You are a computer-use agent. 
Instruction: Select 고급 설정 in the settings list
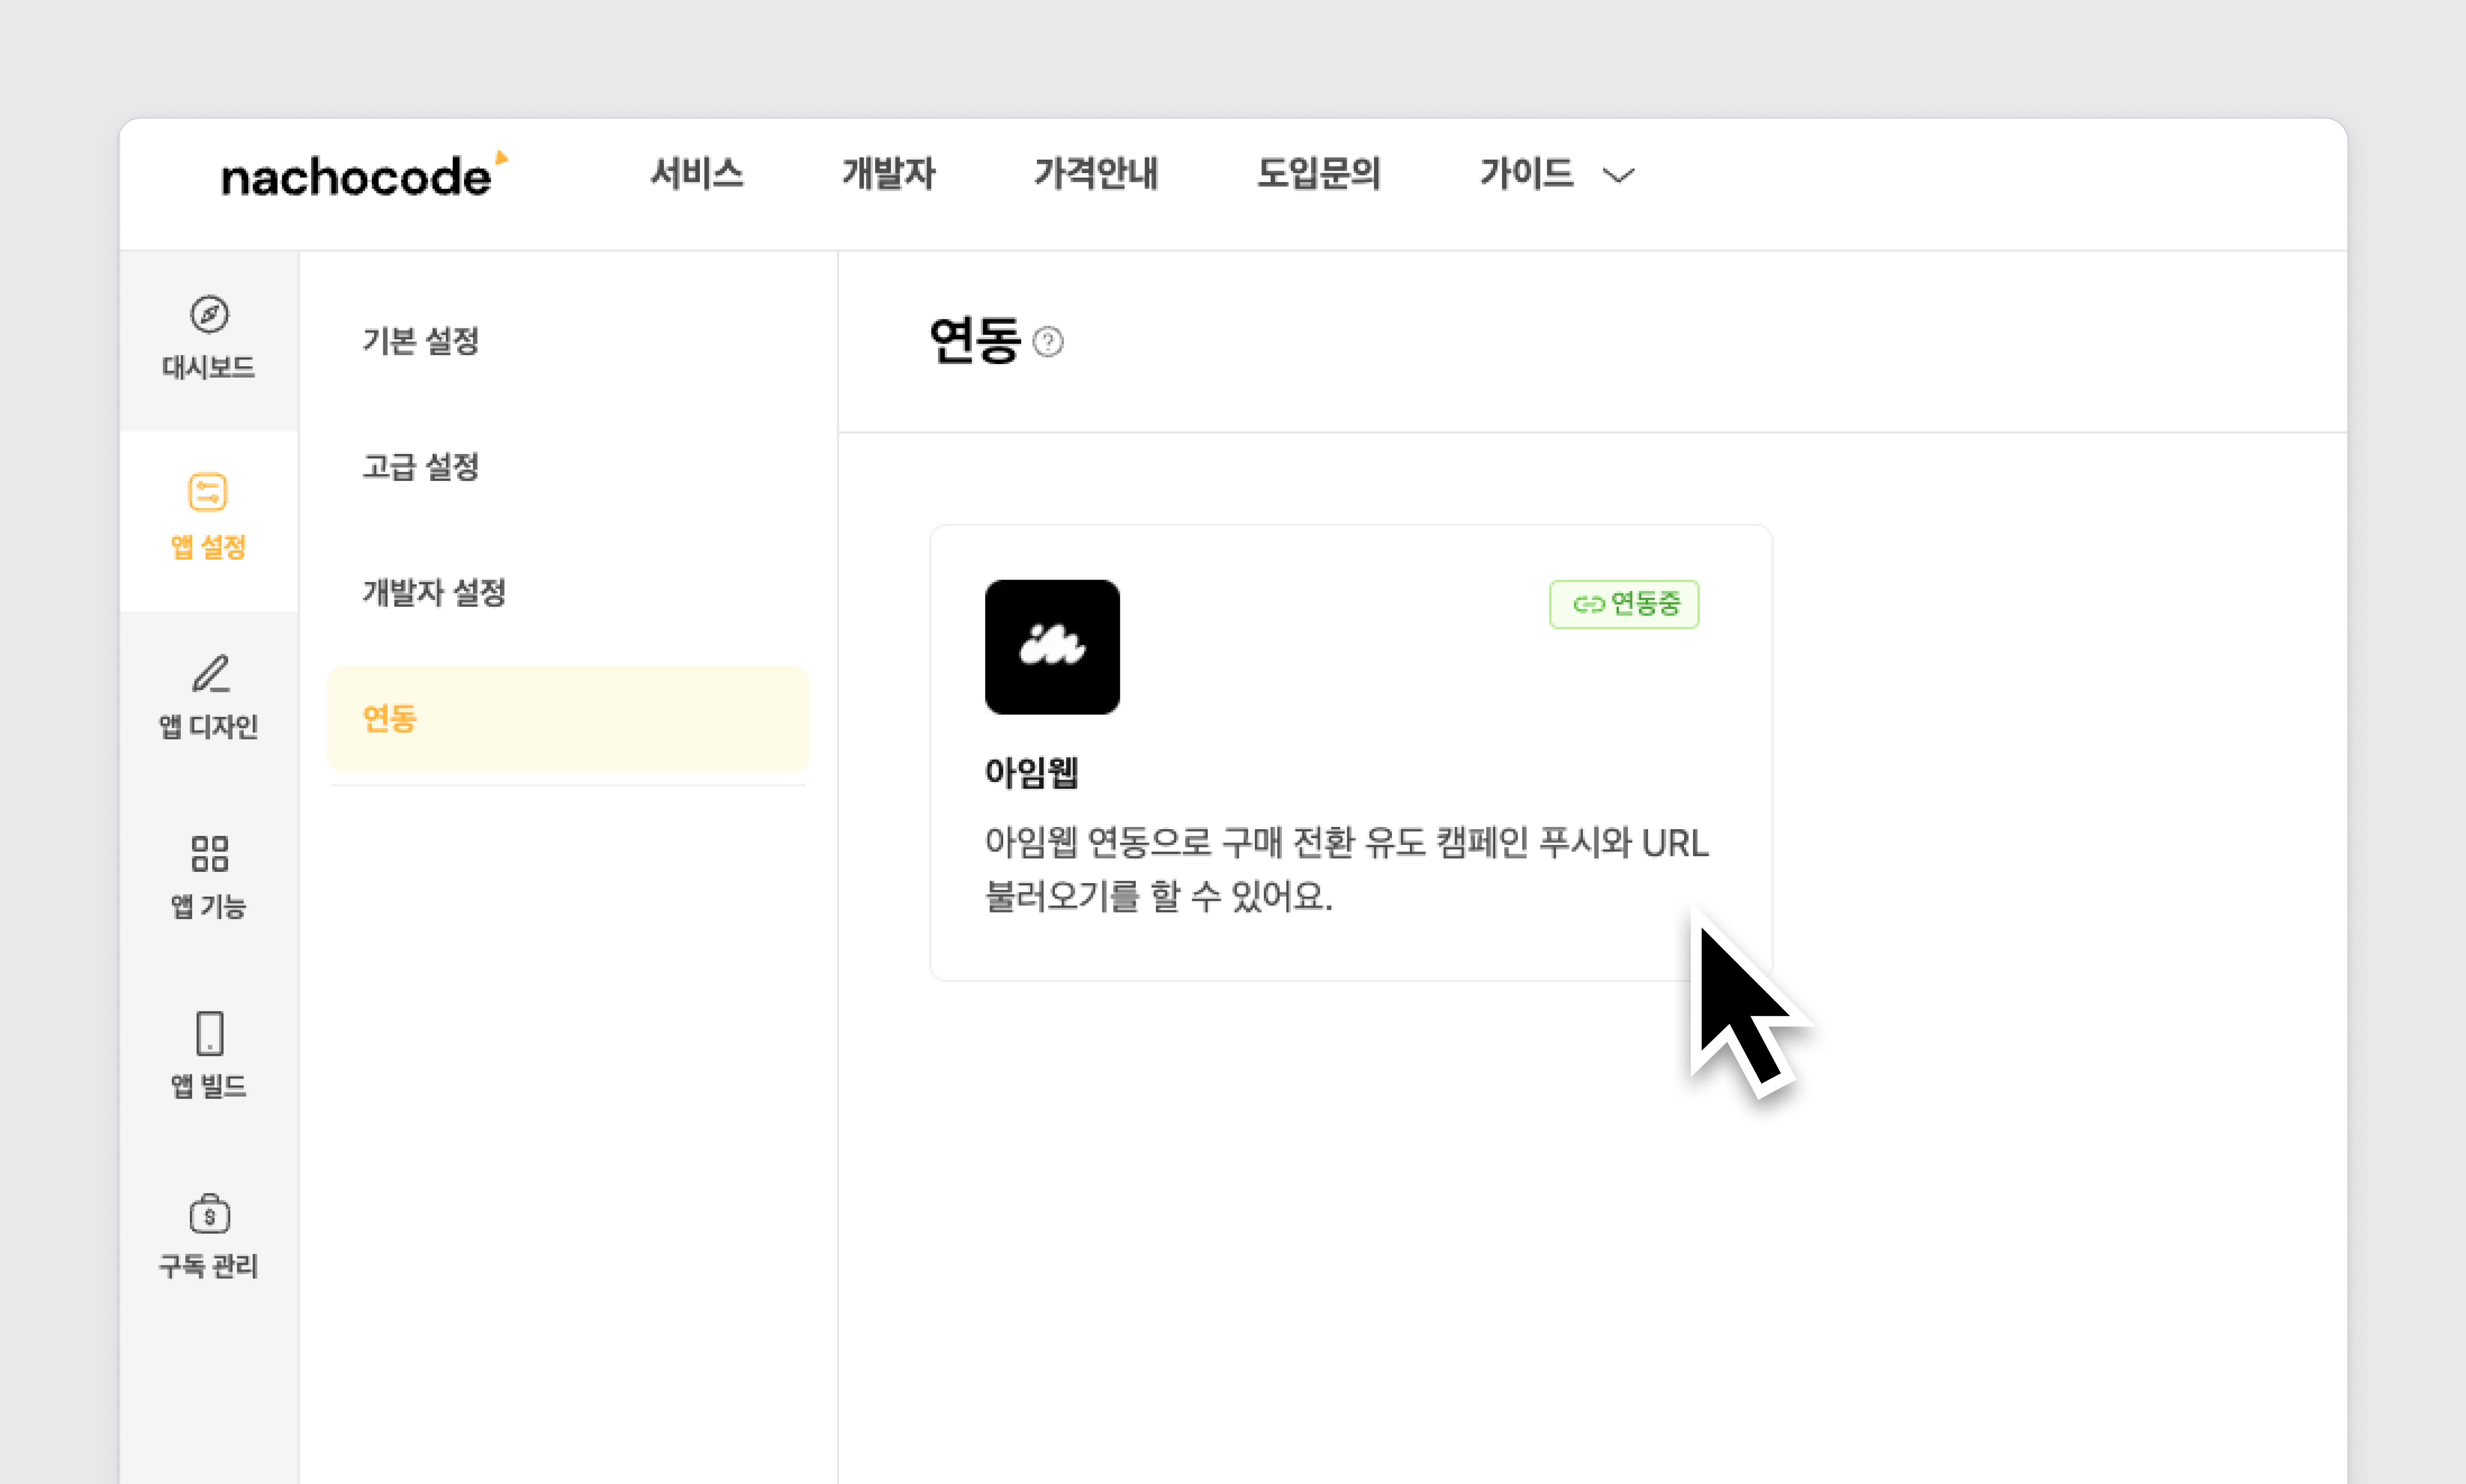(420, 467)
